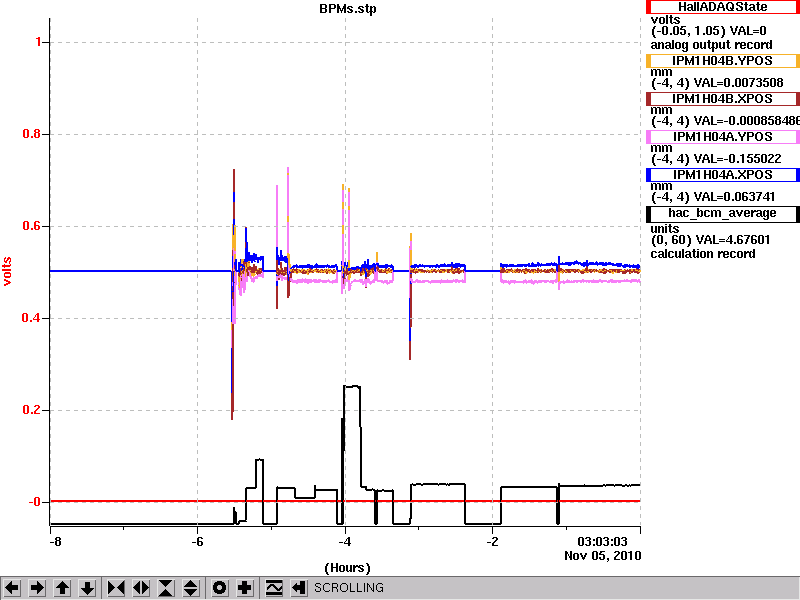Click the SCROLLING status label
This screenshot has height=600, width=800.
(x=348, y=588)
